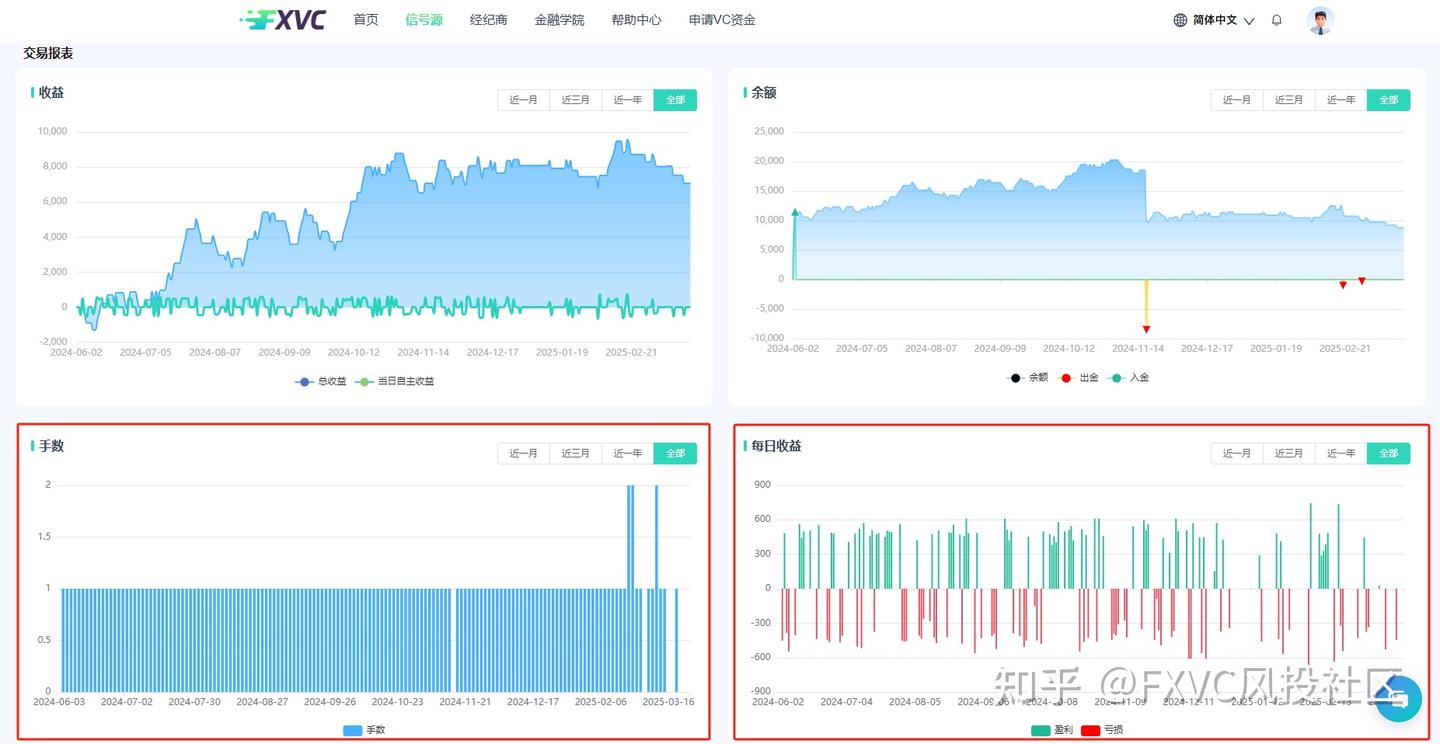Select 近三月 range in 余额 chart
Screen dimensions: 1440x744
pos(1289,100)
